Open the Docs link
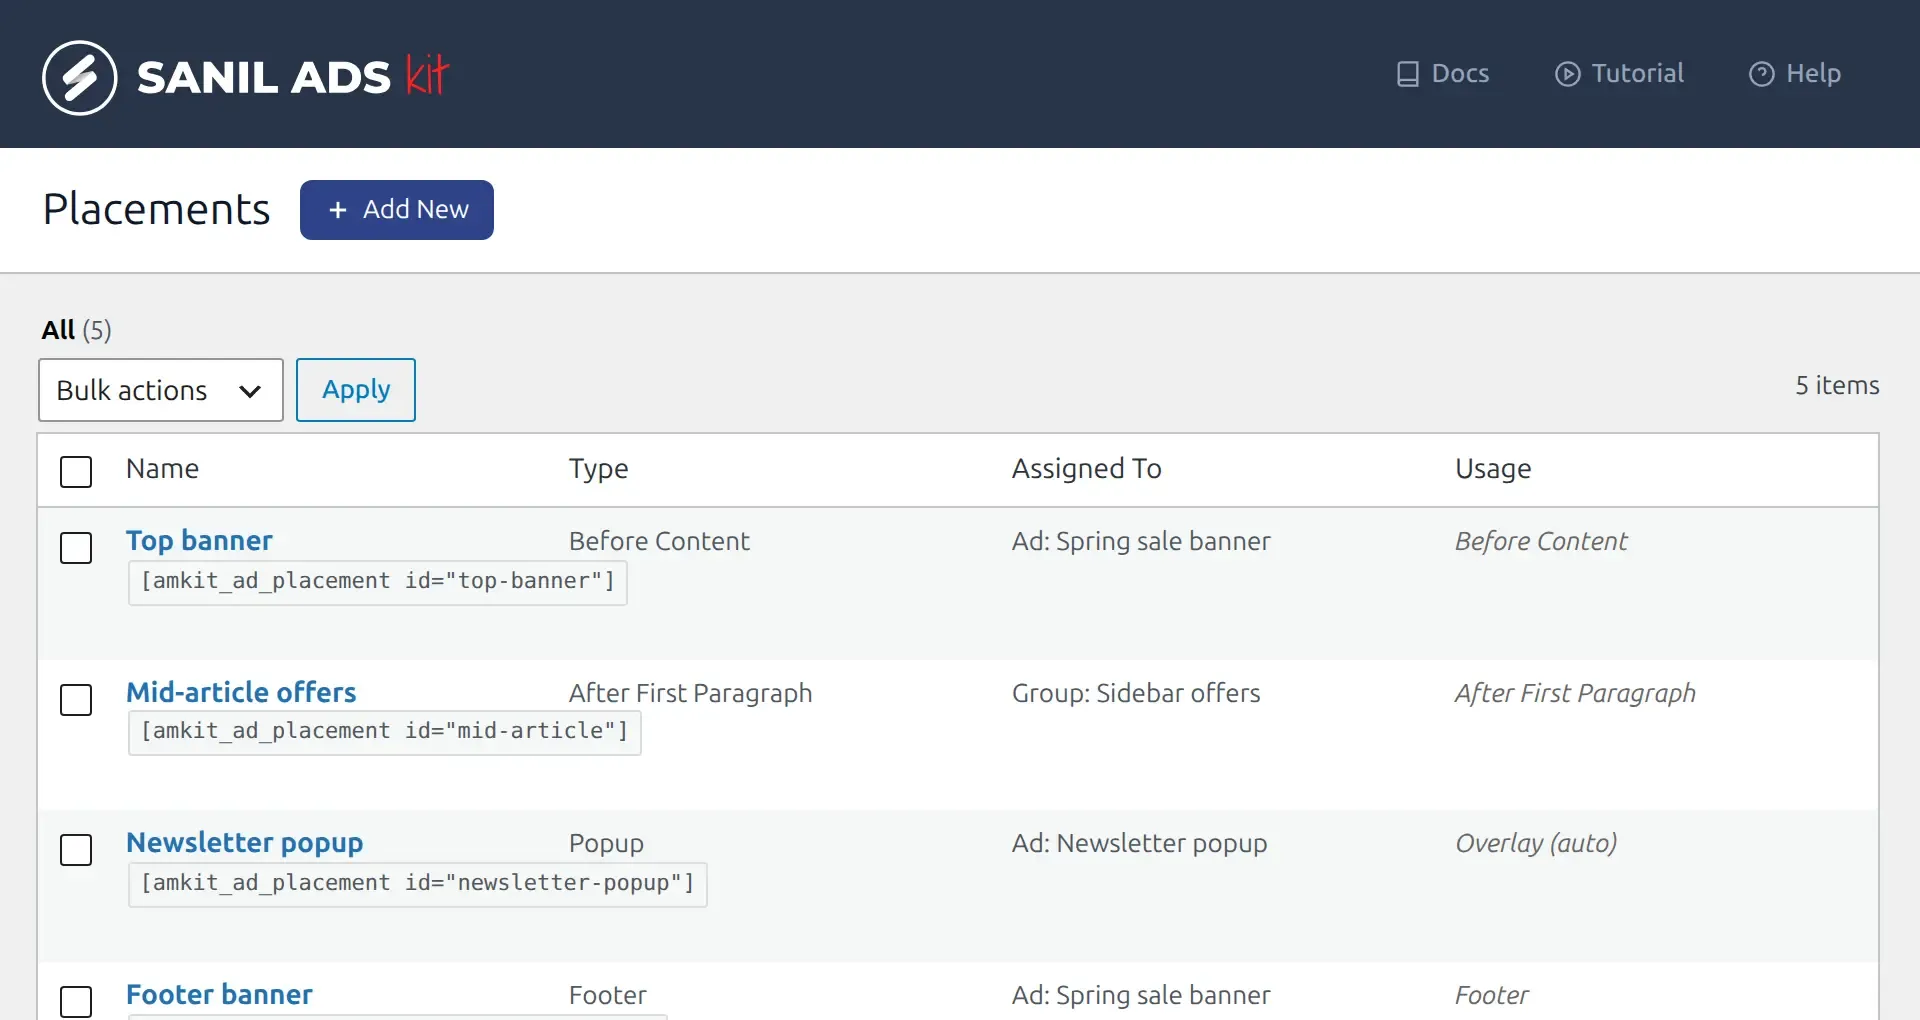 click(1443, 74)
